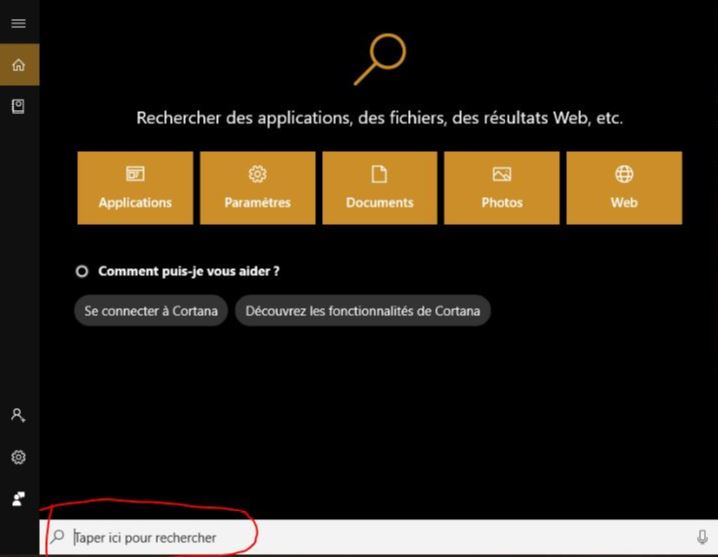The height and width of the screenshot is (557, 718).
Task: Click the feedback icon at sidebar bottom
Action: coord(18,498)
